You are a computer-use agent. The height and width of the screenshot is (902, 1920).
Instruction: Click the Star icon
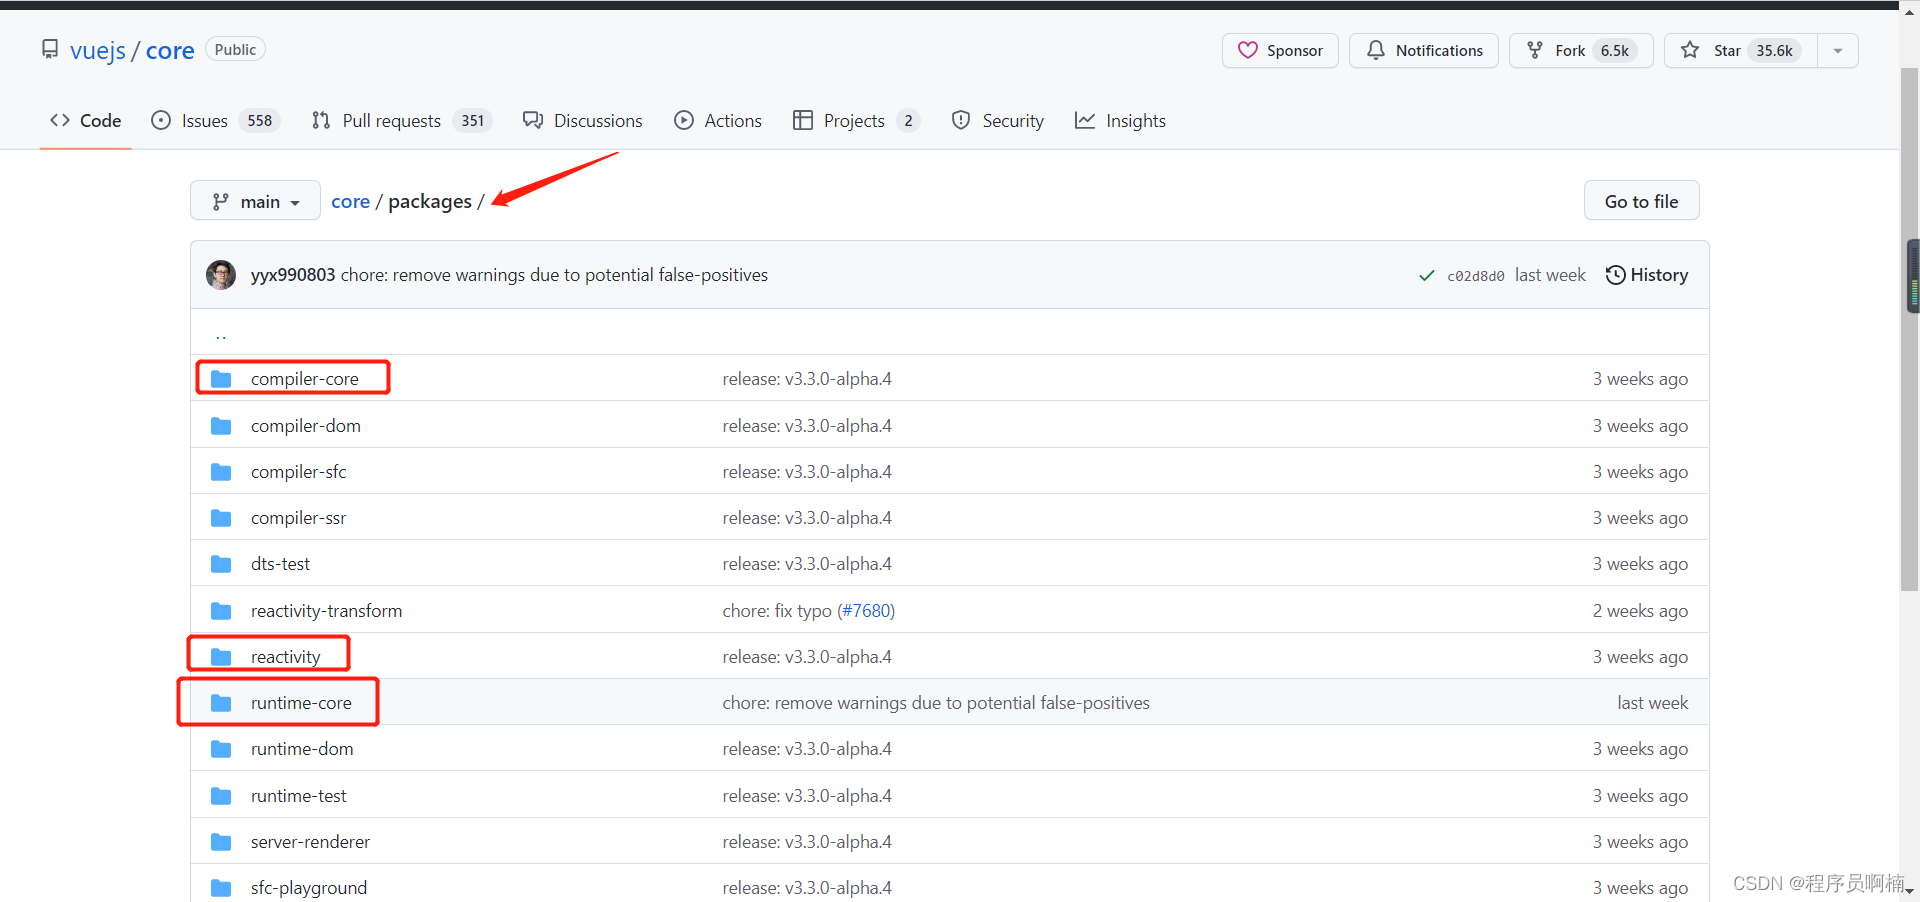pos(1690,50)
